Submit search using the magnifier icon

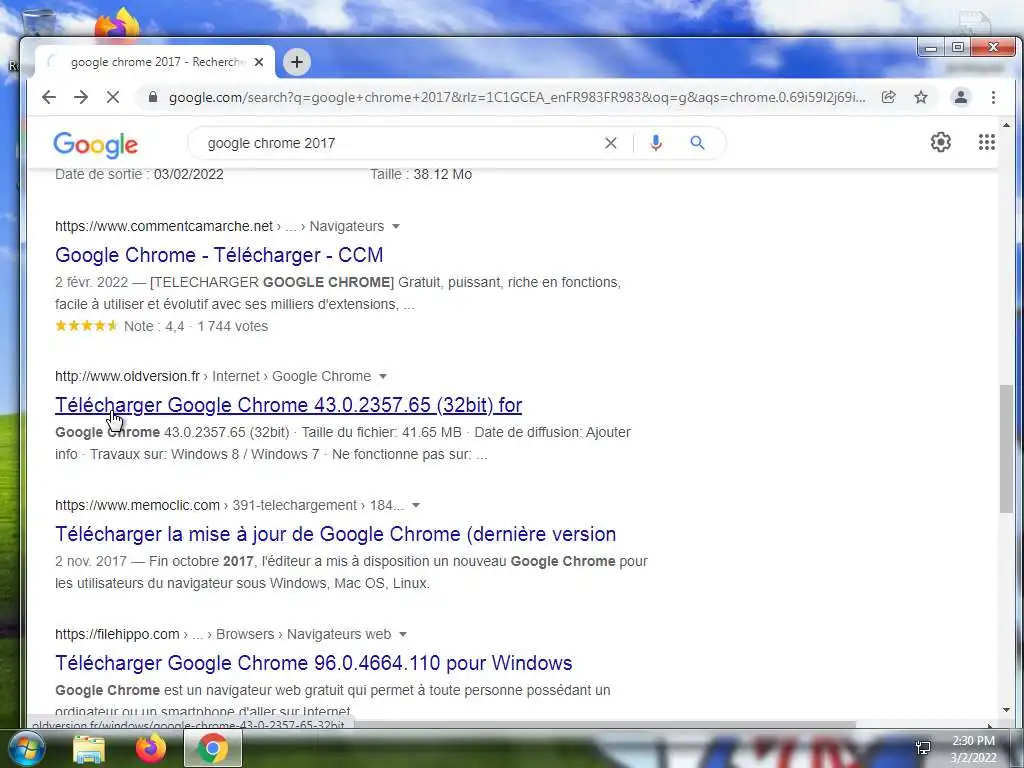pyautogui.click(x=697, y=143)
